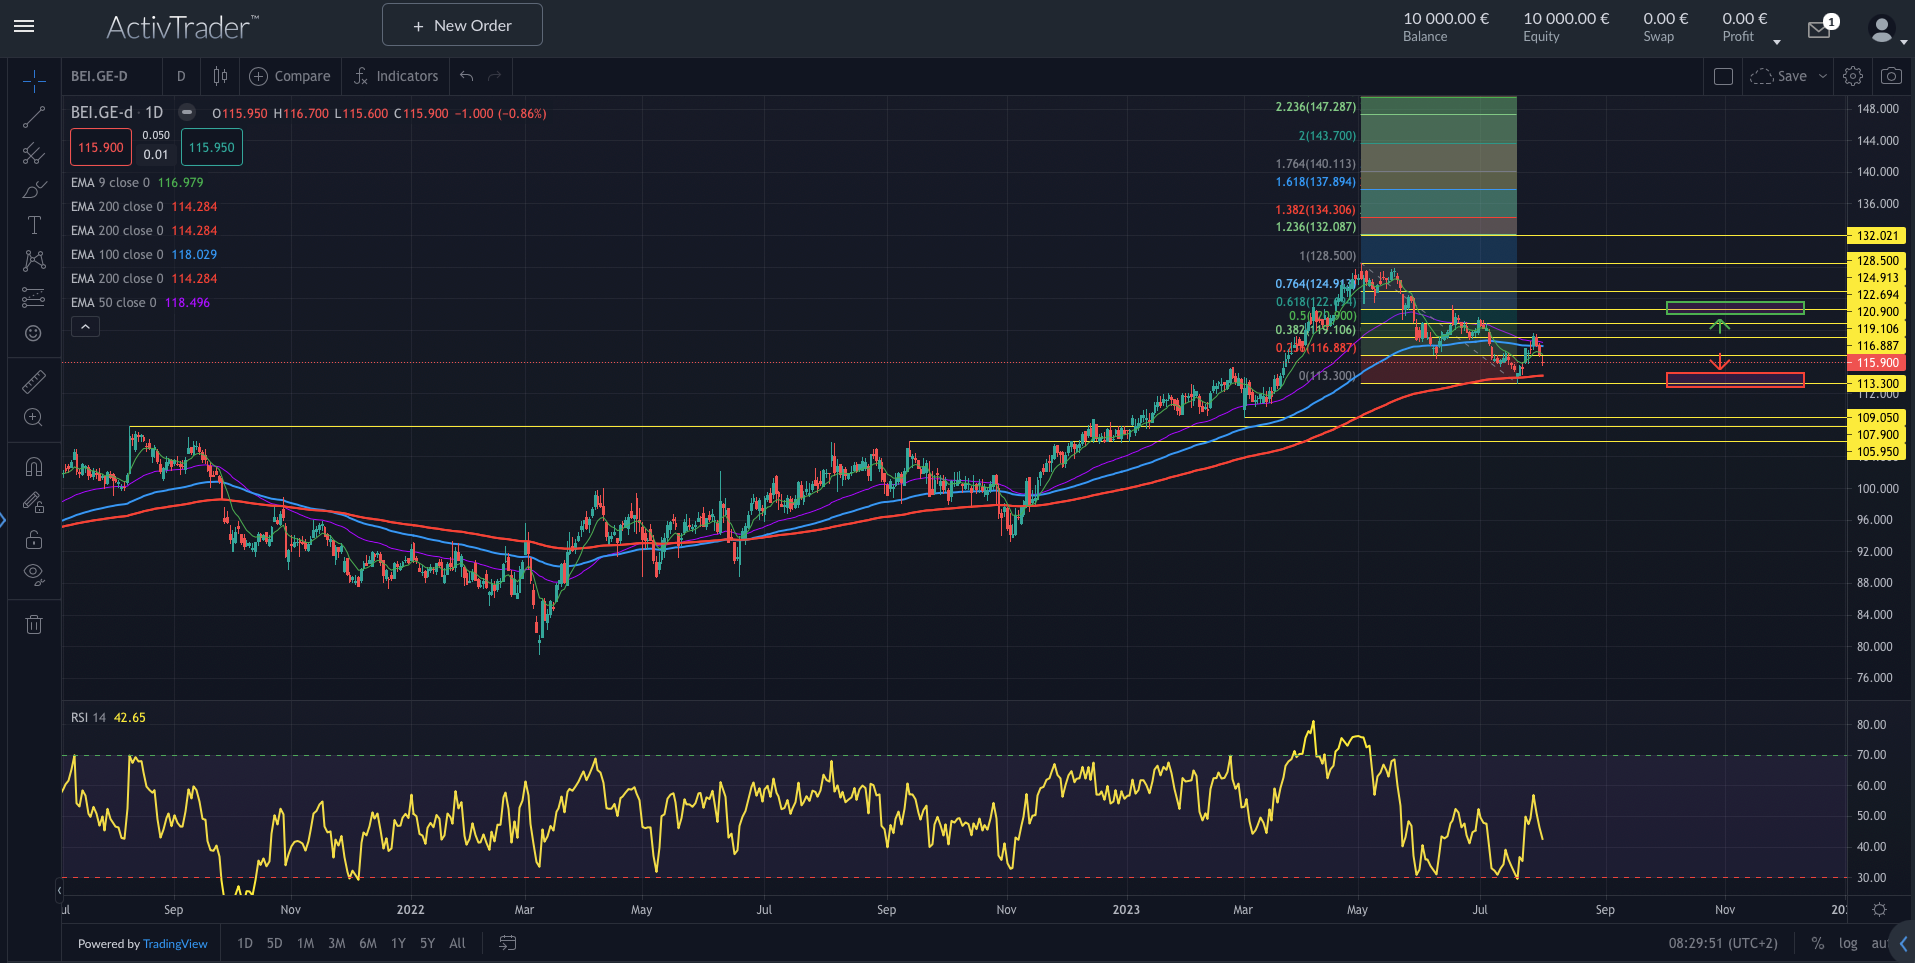The height and width of the screenshot is (963, 1915).
Task: Open the Indicators dialog
Action: (x=396, y=76)
